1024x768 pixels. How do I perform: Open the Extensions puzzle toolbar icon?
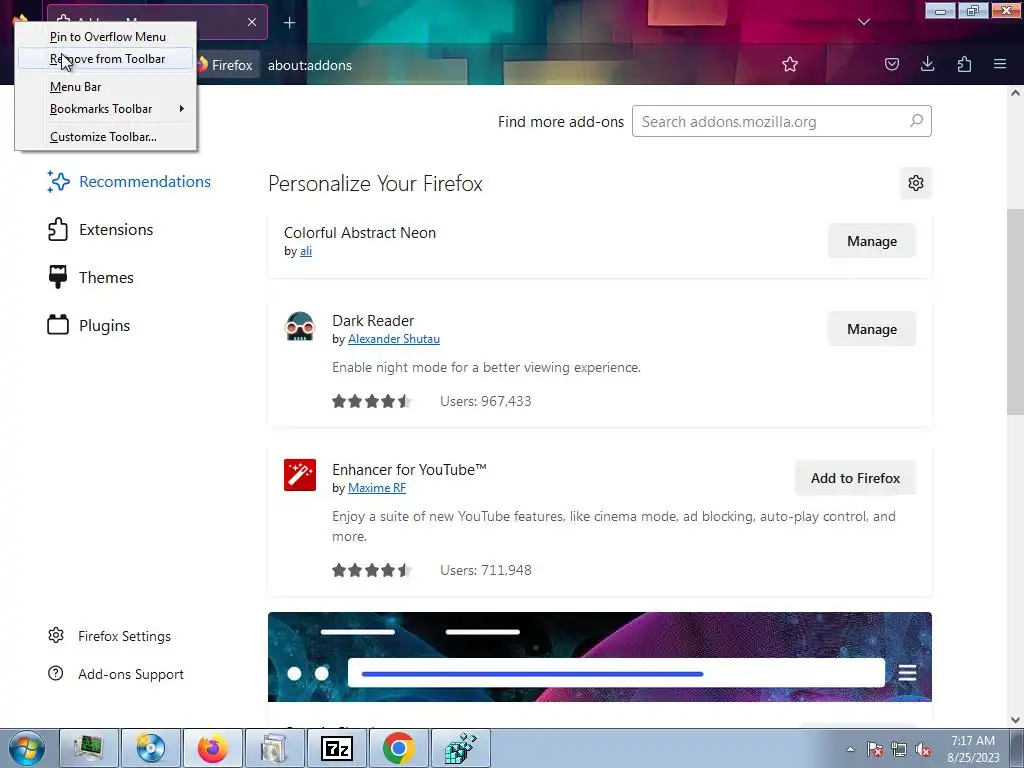(964, 64)
